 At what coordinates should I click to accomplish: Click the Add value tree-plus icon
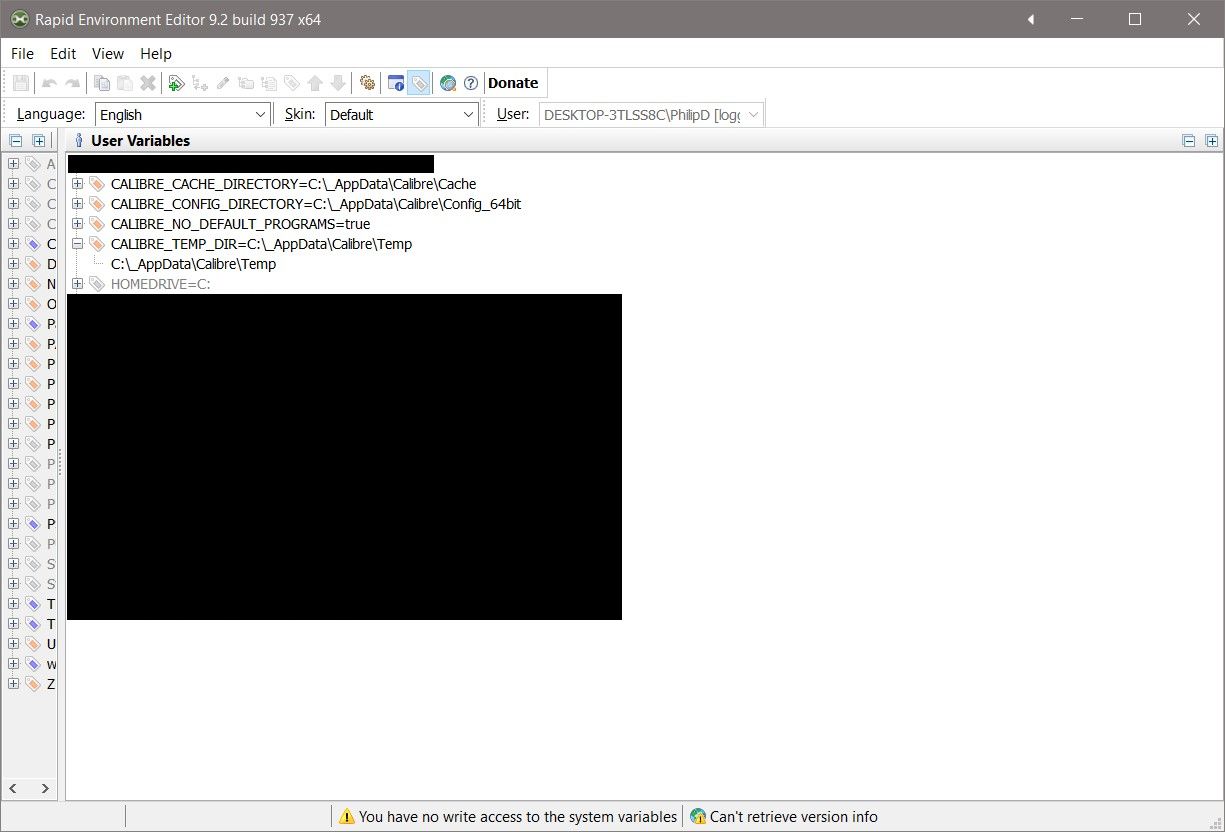coord(200,83)
